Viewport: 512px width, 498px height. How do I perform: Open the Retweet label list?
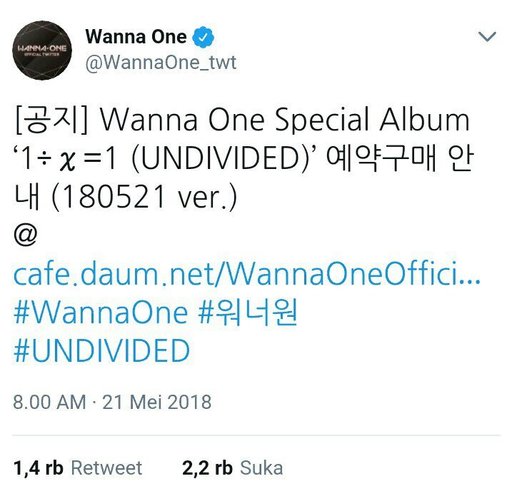(107, 468)
